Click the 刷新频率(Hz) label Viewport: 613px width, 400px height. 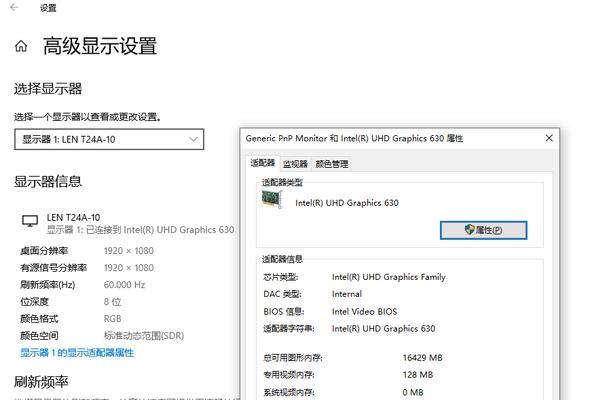tap(48, 285)
